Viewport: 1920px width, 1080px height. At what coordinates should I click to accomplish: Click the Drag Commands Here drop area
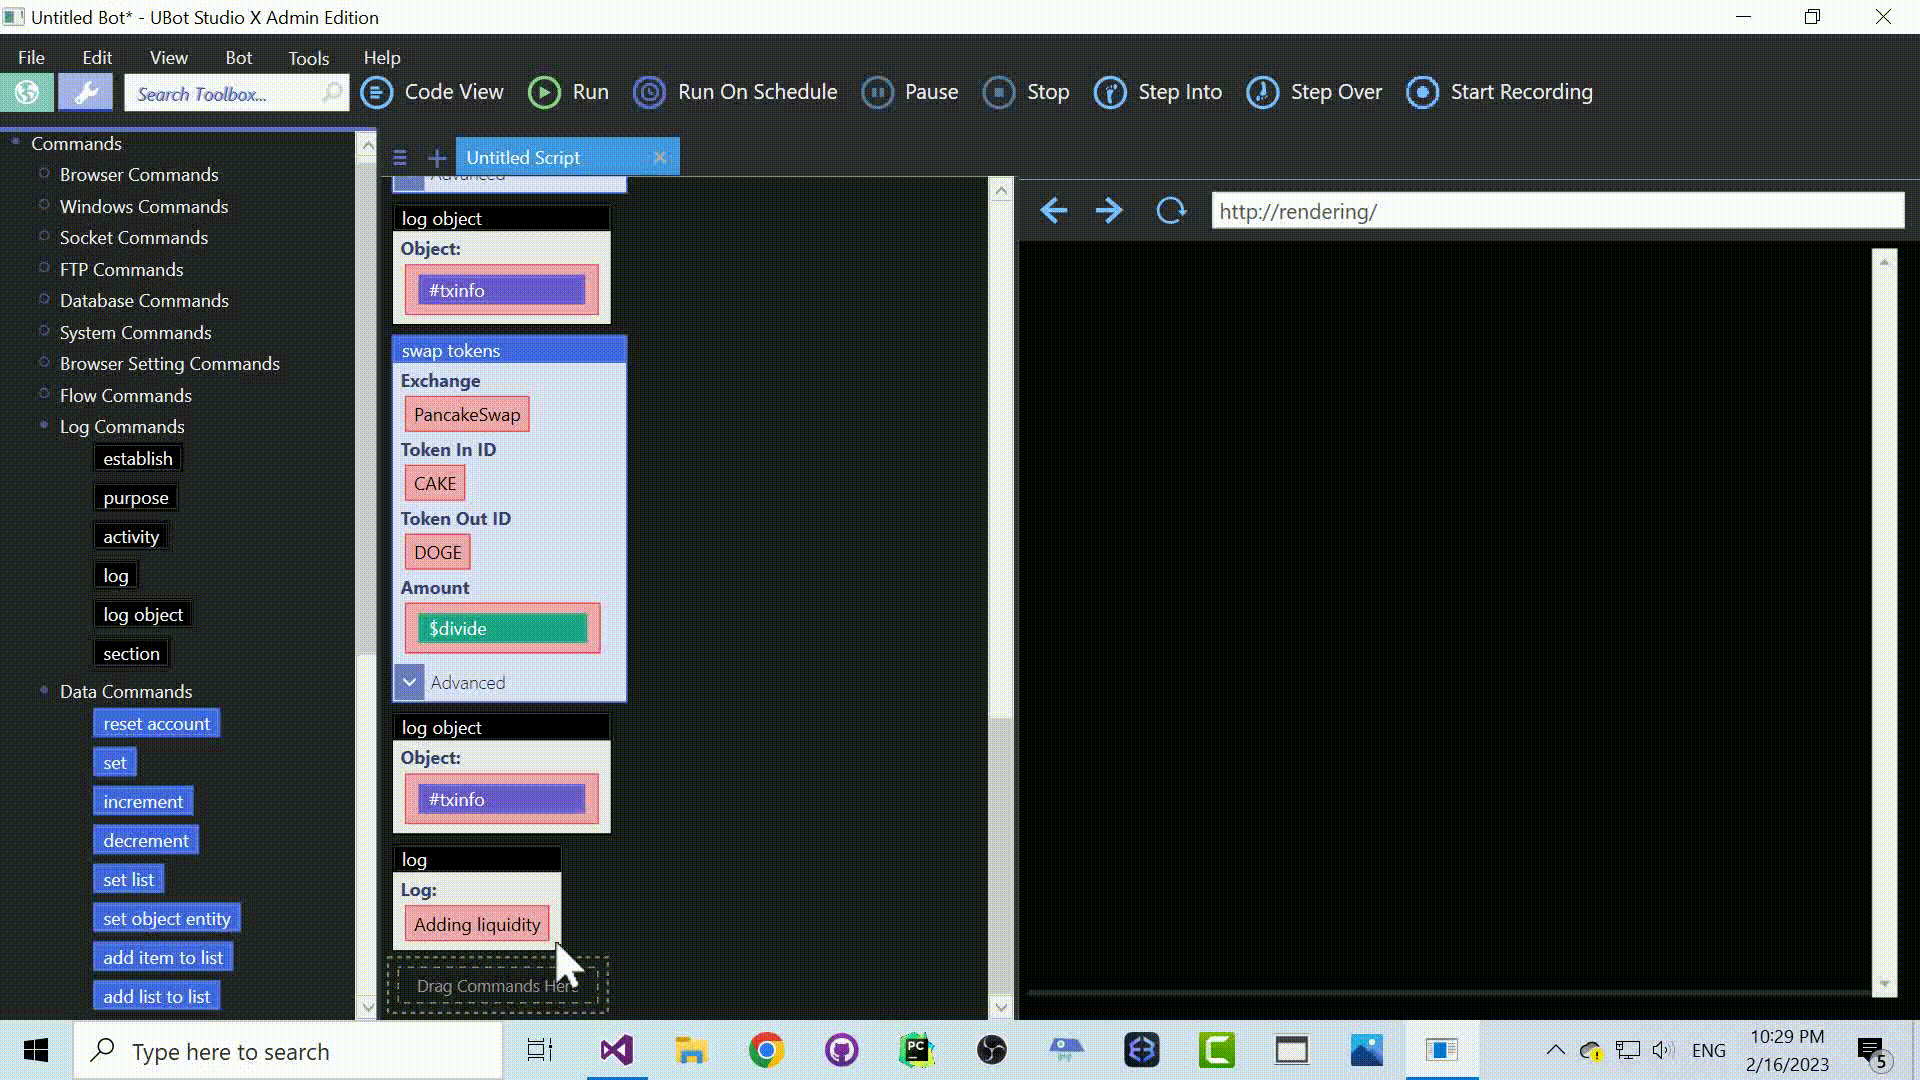point(497,986)
